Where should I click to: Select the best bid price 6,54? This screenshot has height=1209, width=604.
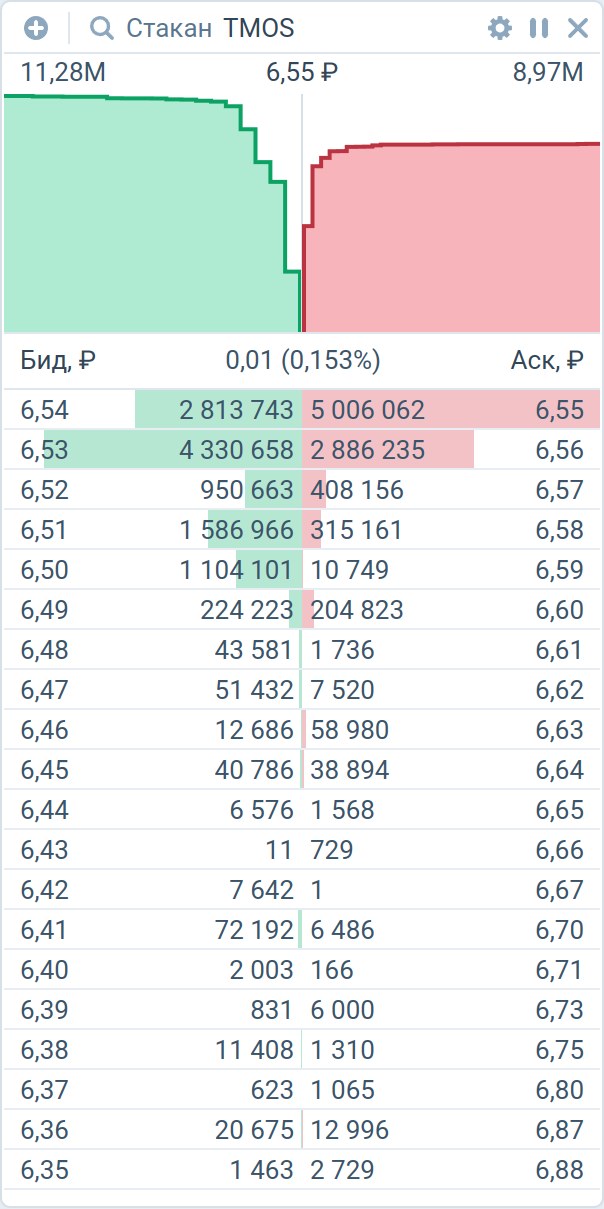pyautogui.click(x=45, y=410)
